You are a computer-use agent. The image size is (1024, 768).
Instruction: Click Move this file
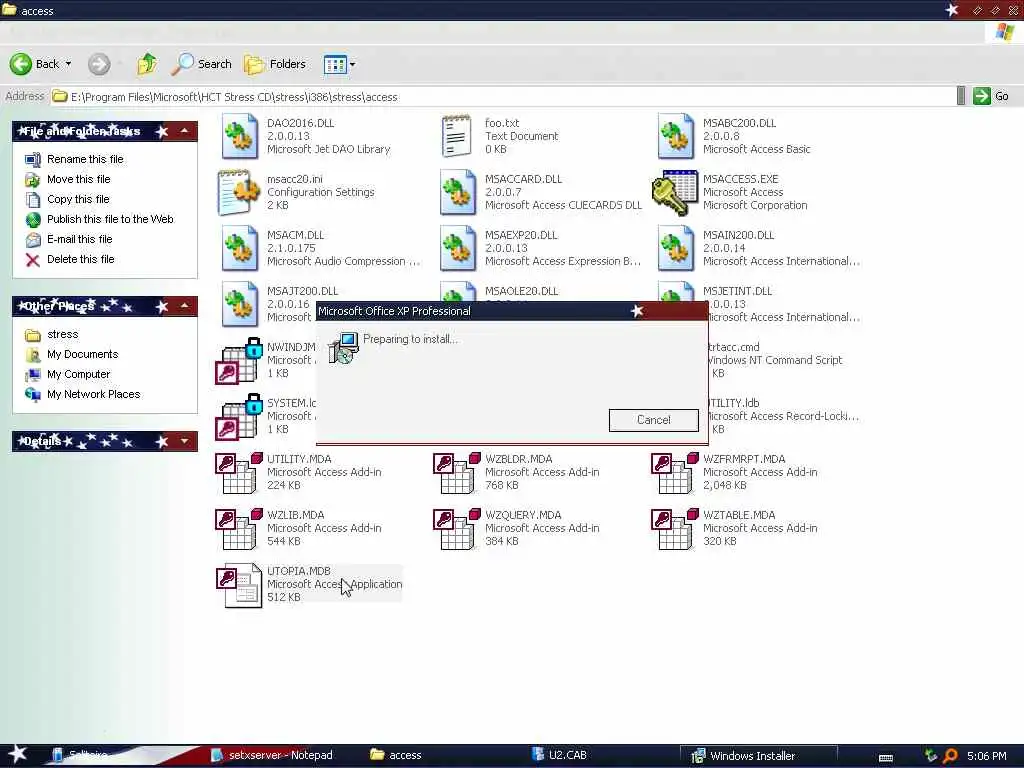[78, 179]
